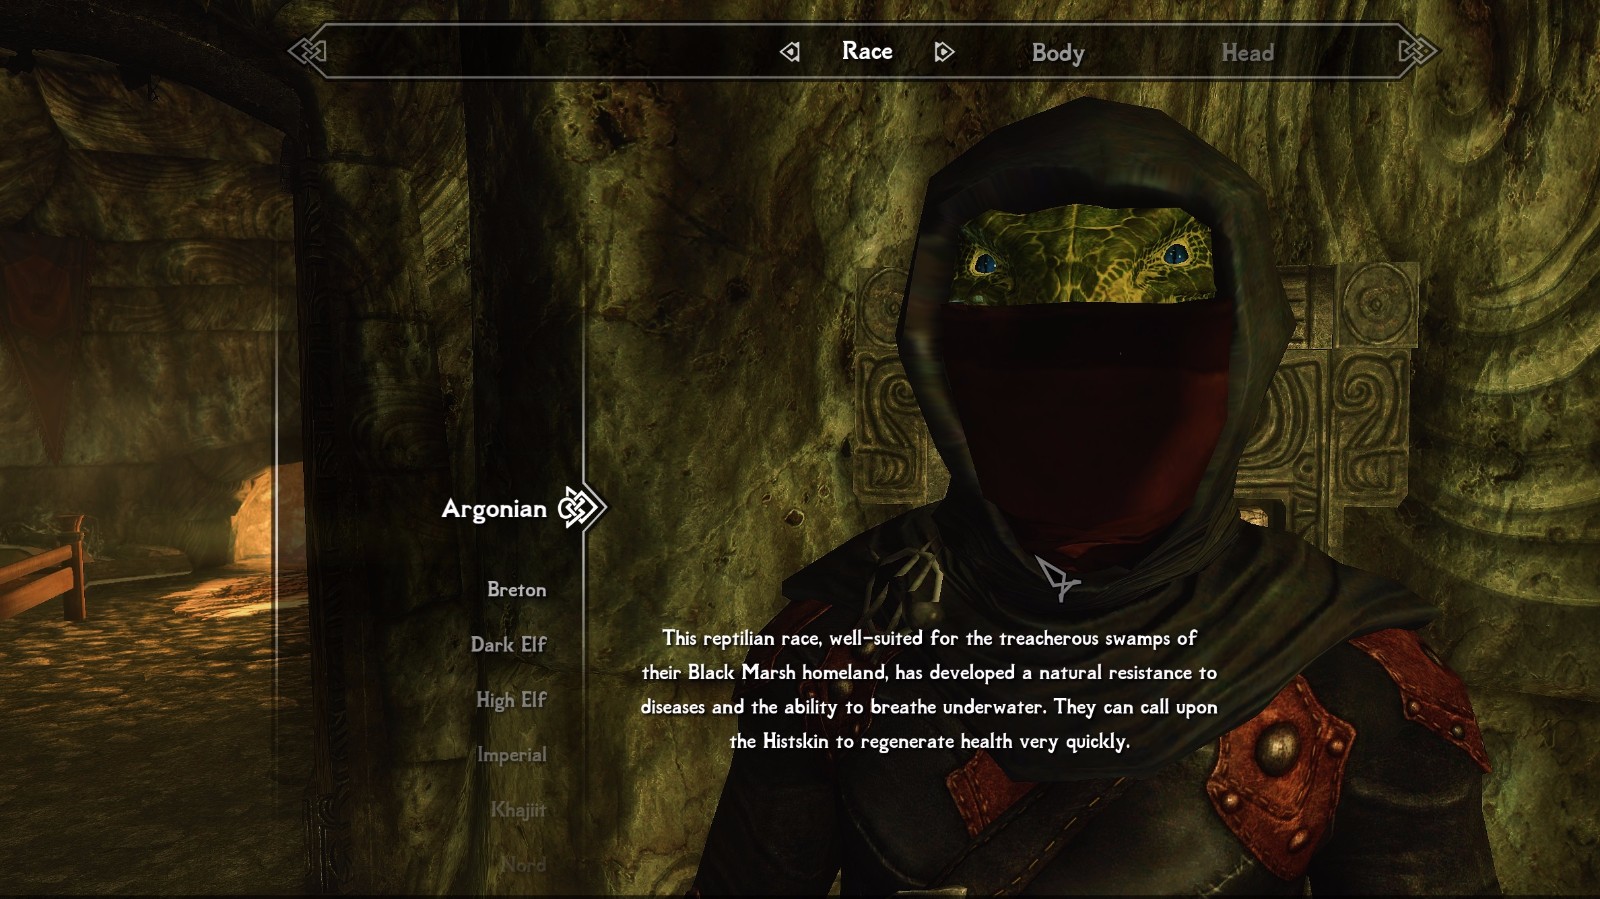The width and height of the screenshot is (1600, 899).
Task: Open the Body category tab
Action: (1057, 53)
